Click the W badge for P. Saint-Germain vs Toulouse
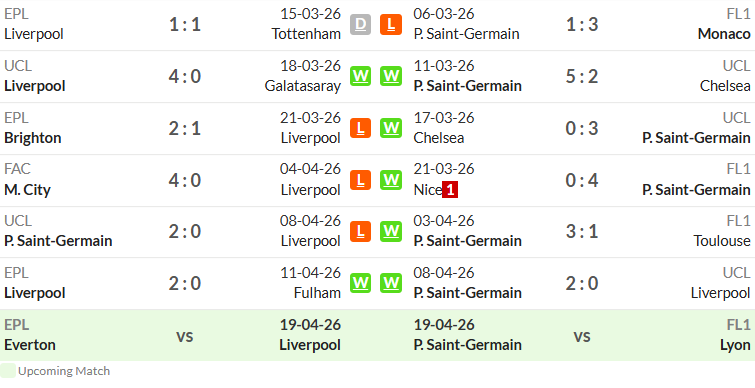 391,232
